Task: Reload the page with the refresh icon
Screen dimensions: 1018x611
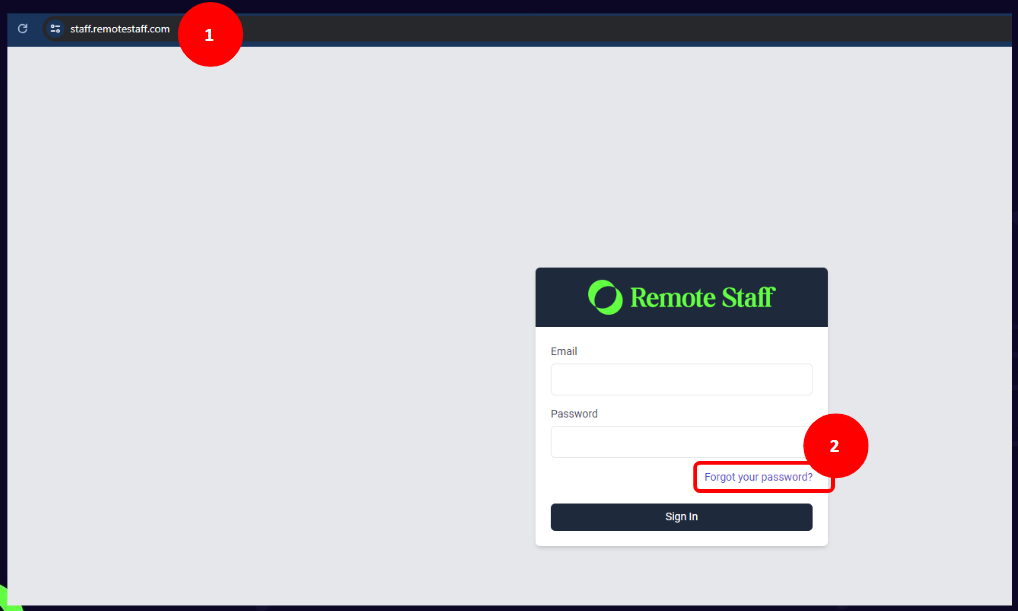Action: 23,29
